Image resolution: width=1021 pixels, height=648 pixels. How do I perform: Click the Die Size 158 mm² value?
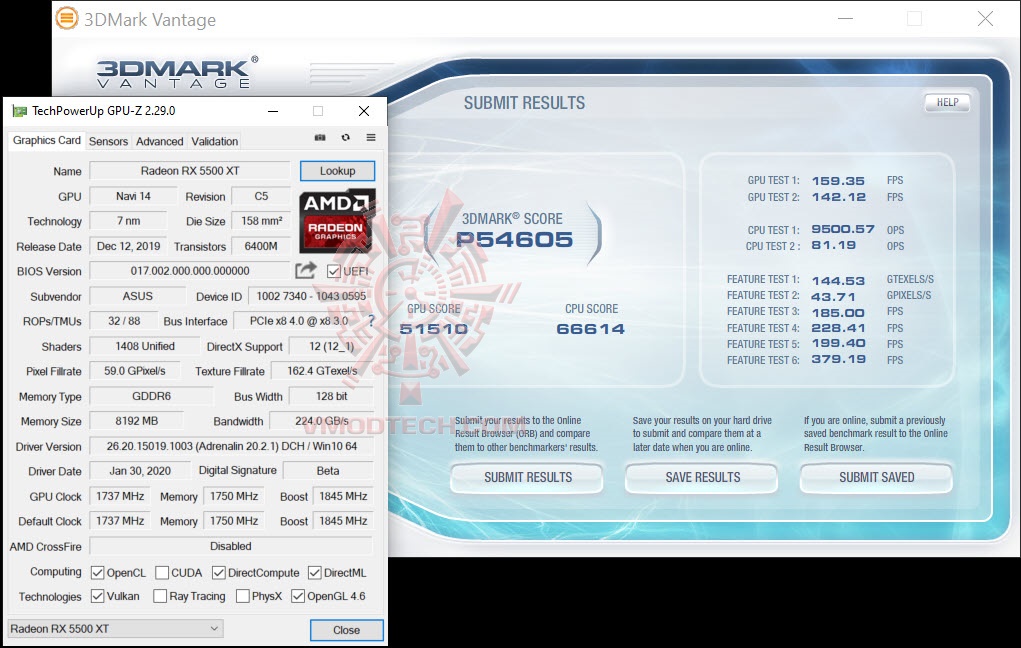[x=262, y=221]
